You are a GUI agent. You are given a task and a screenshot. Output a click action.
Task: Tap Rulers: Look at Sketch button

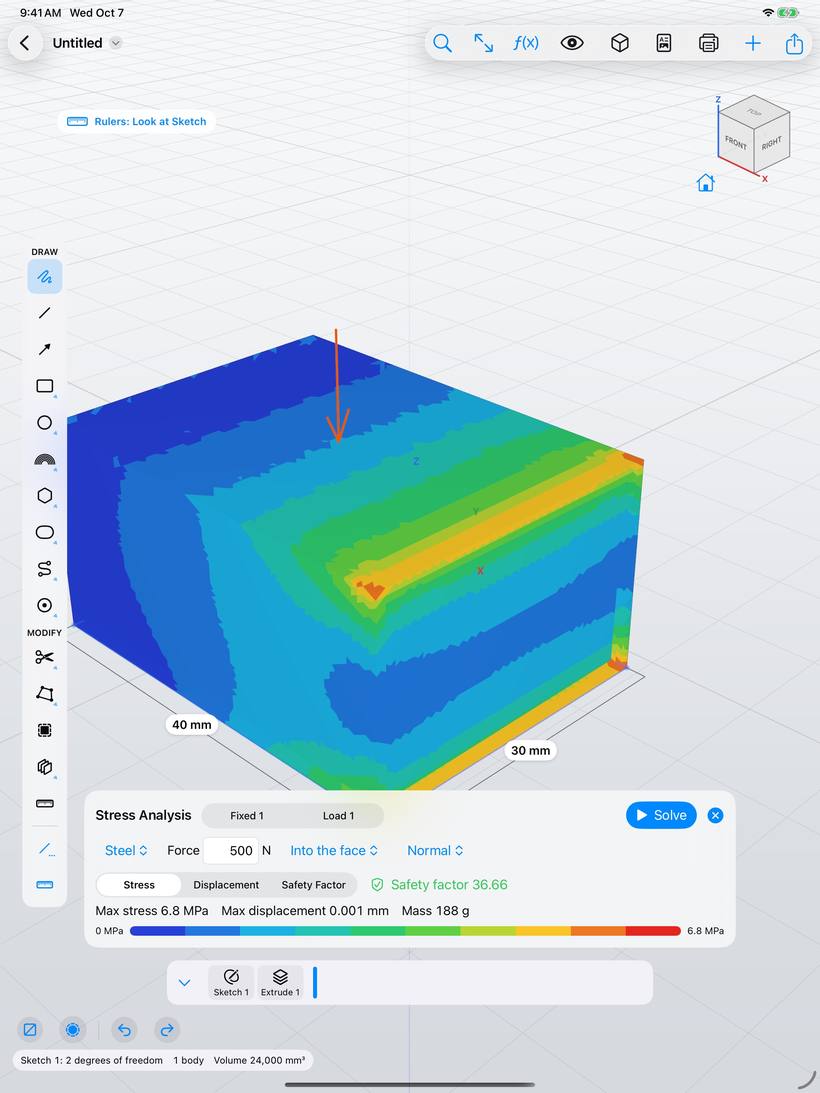point(137,121)
